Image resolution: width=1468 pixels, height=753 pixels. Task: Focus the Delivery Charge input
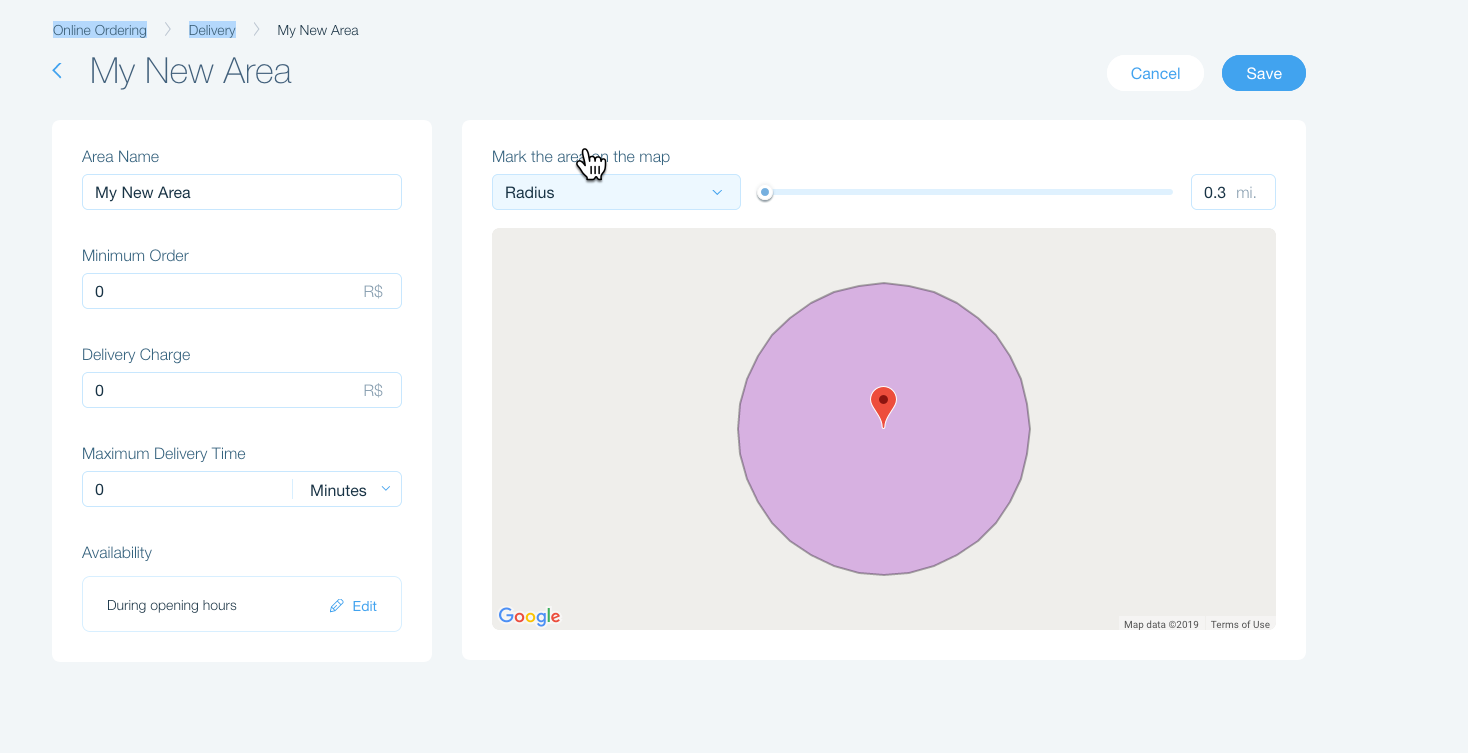point(242,390)
